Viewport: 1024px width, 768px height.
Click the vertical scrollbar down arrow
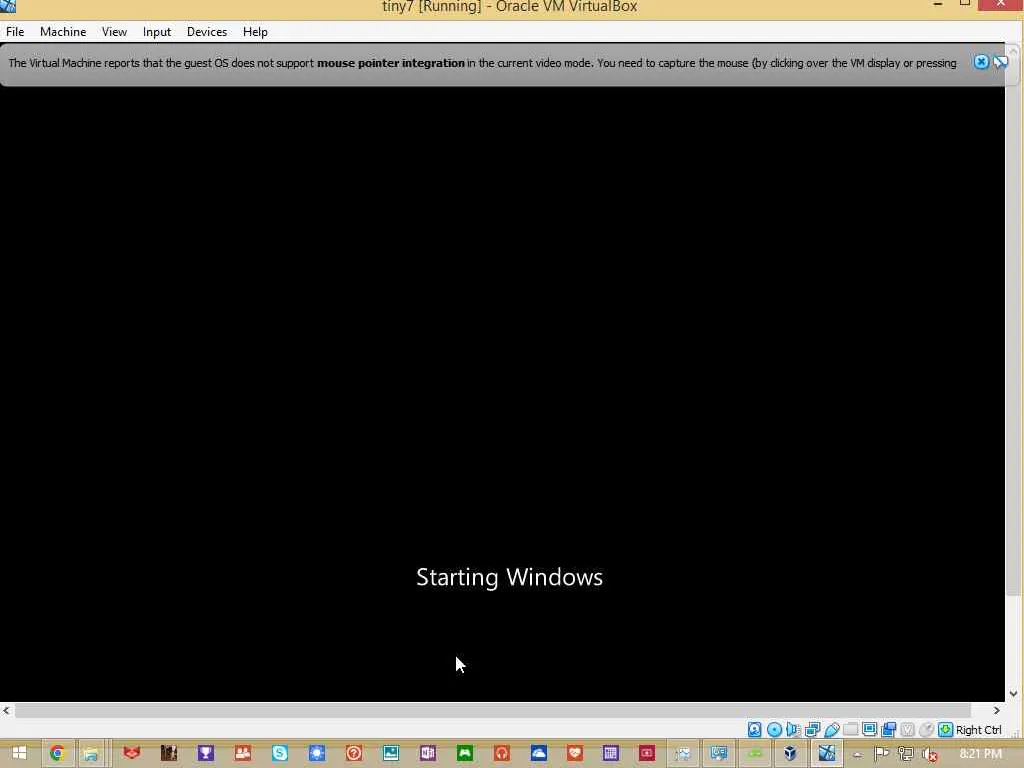coord(1013,694)
